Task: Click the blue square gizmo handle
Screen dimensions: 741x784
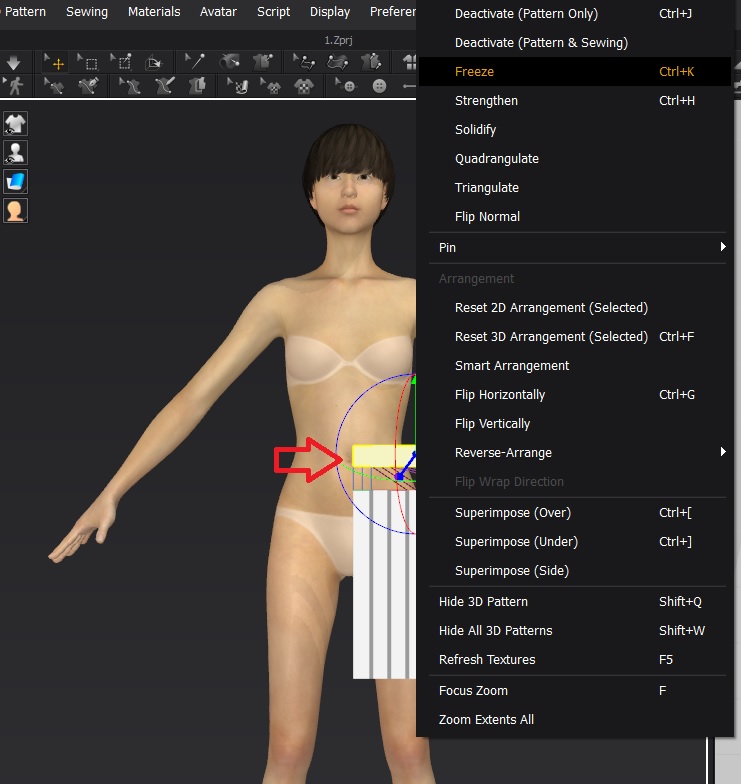Action: [399, 476]
